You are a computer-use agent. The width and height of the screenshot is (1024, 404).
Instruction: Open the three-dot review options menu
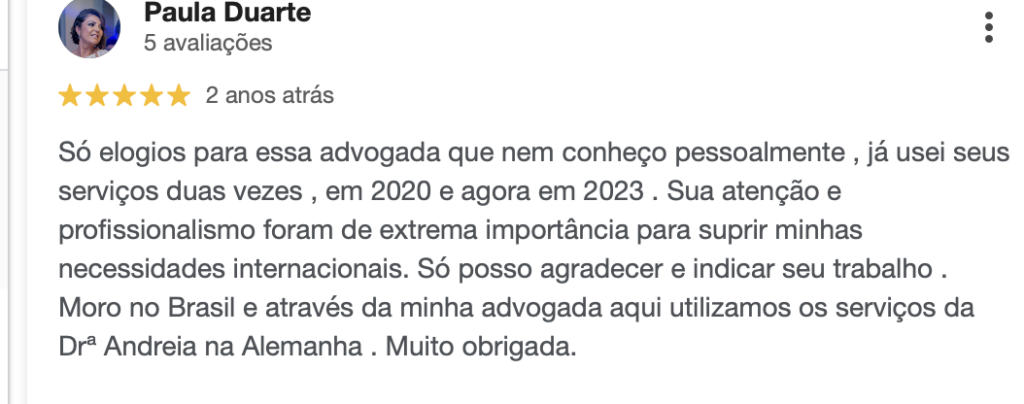coord(989,27)
